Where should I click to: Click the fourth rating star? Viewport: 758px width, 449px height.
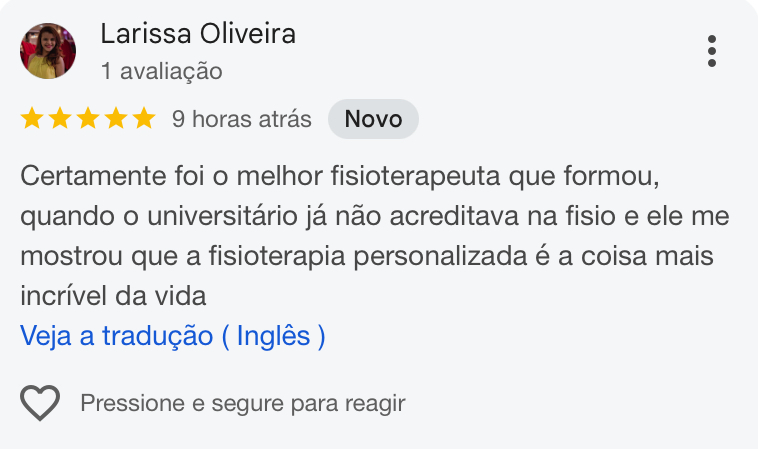pos(116,119)
